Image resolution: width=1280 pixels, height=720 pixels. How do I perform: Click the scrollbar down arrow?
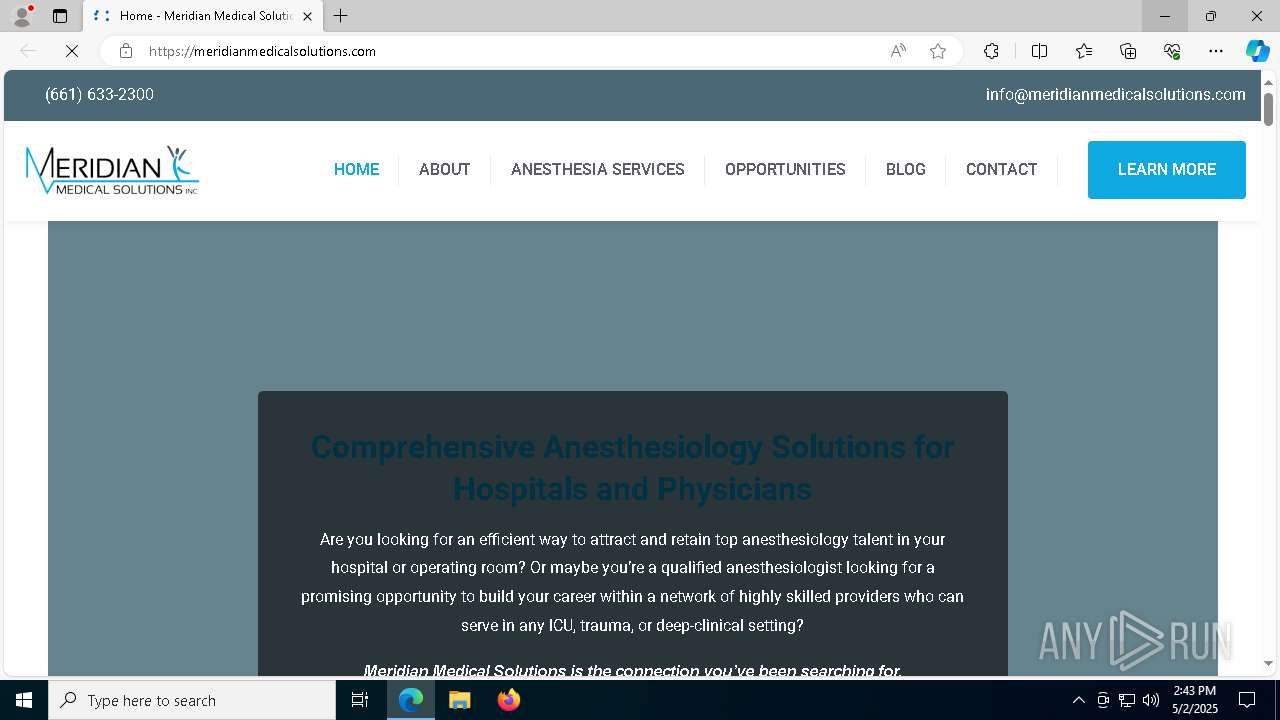tap(1268, 663)
